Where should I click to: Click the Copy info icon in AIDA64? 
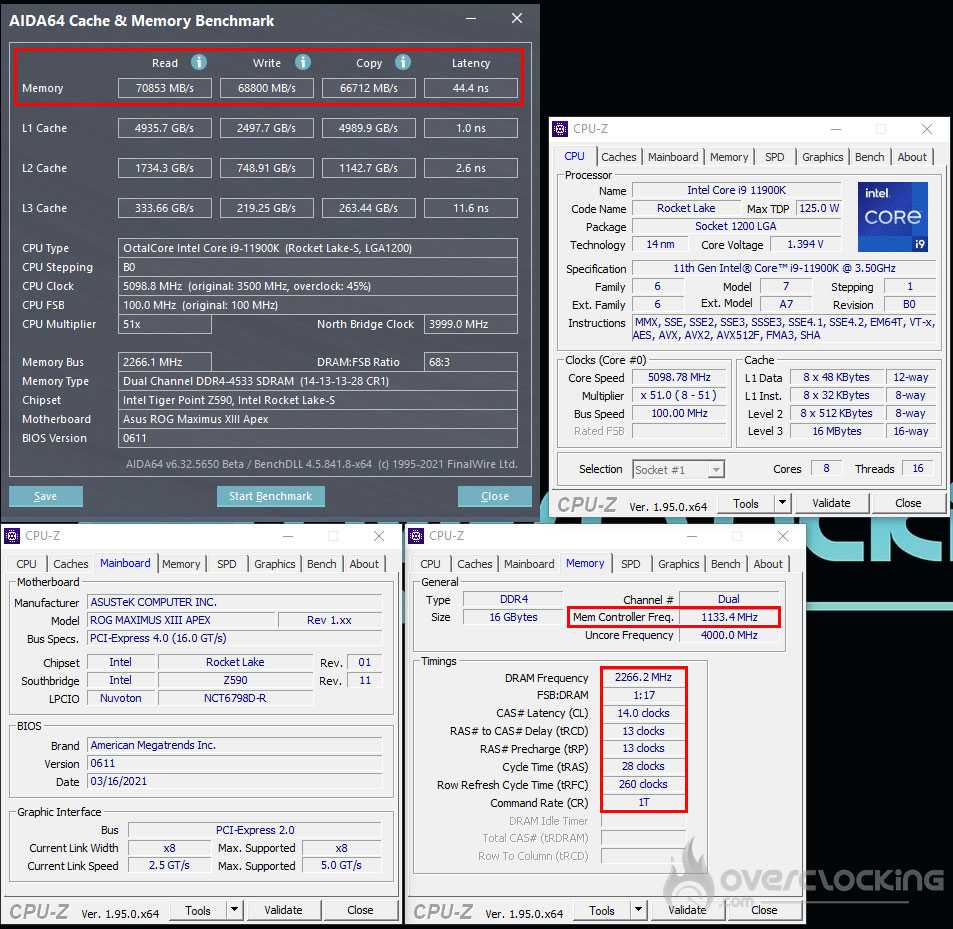tap(403, 62)
